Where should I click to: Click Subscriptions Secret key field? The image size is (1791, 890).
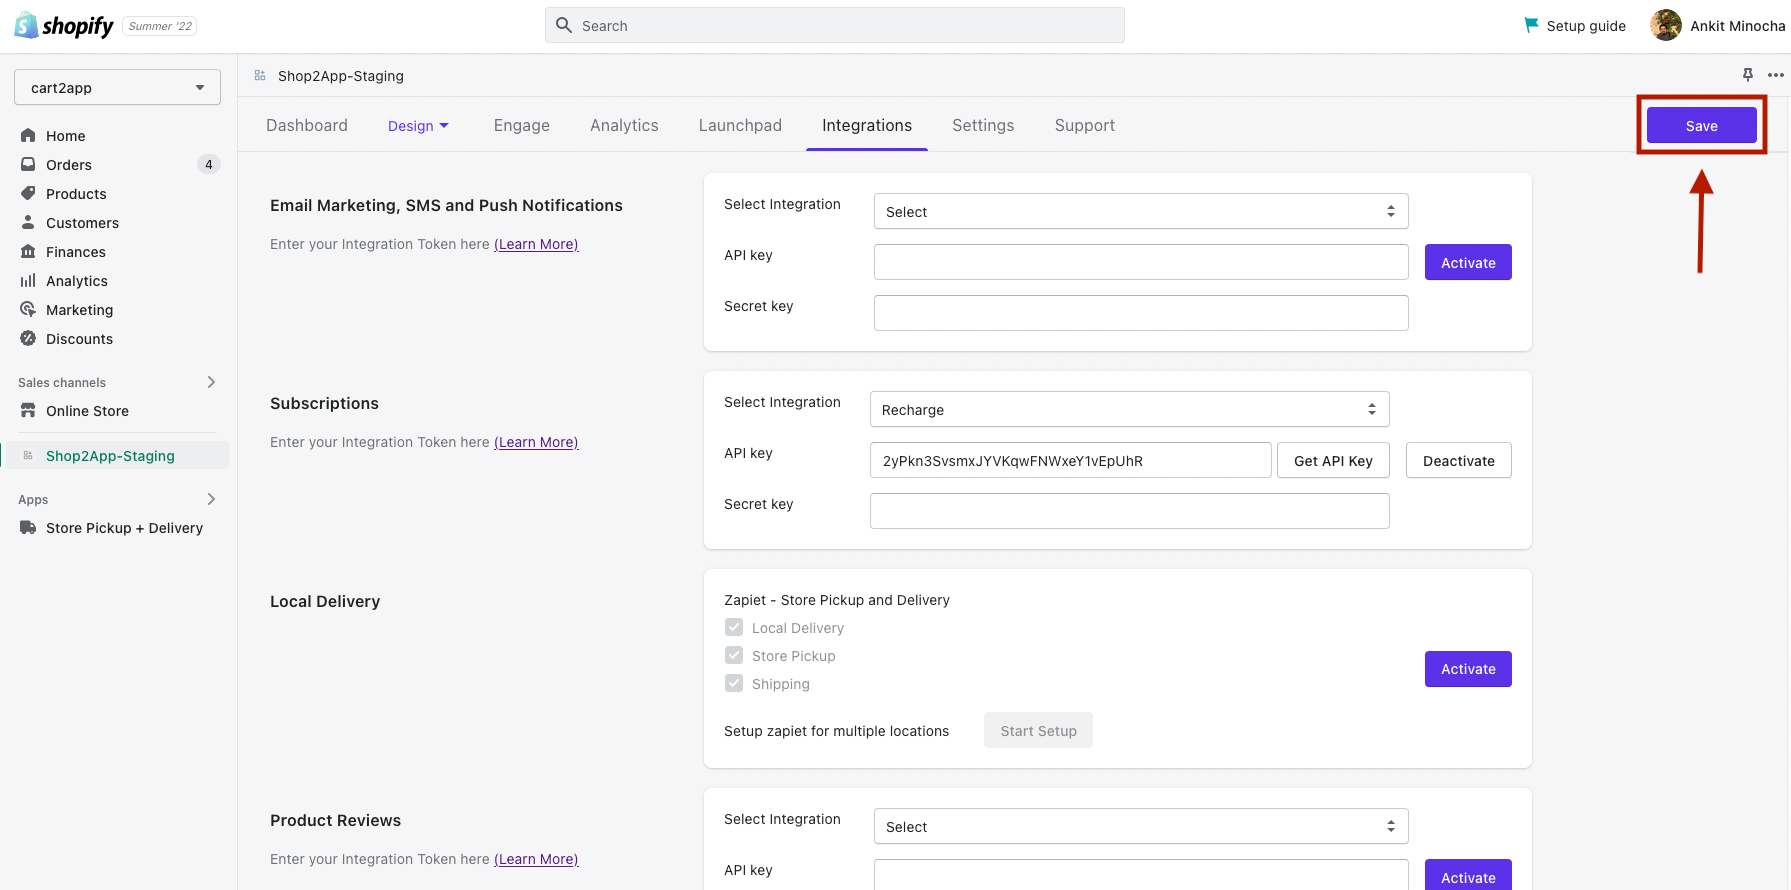(x=1130, y=511)
